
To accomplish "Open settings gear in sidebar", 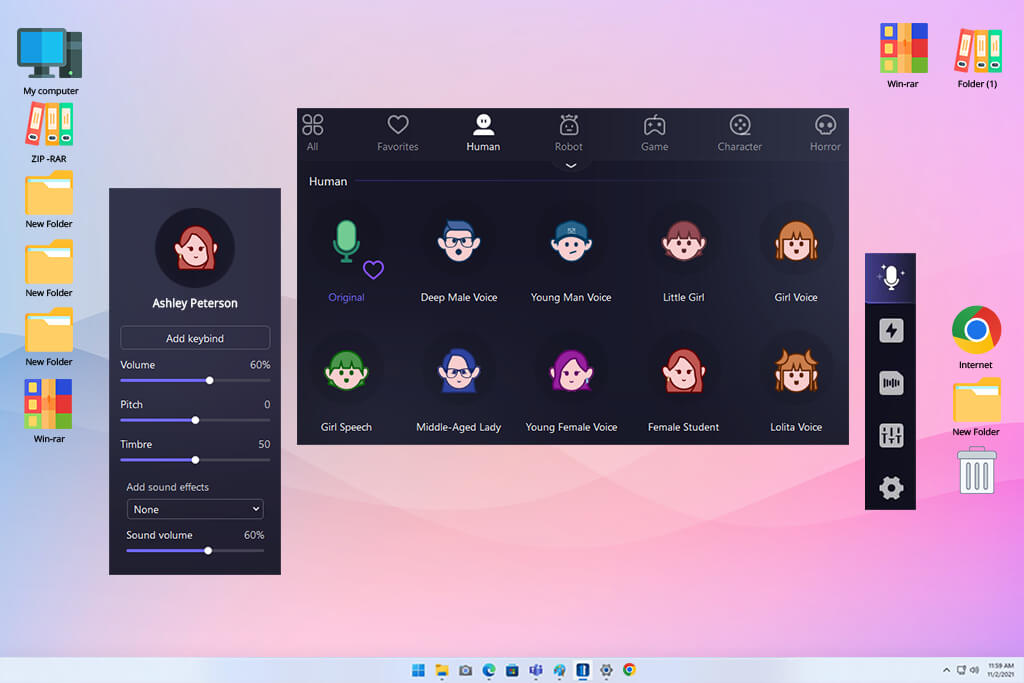I will point(890,487).
